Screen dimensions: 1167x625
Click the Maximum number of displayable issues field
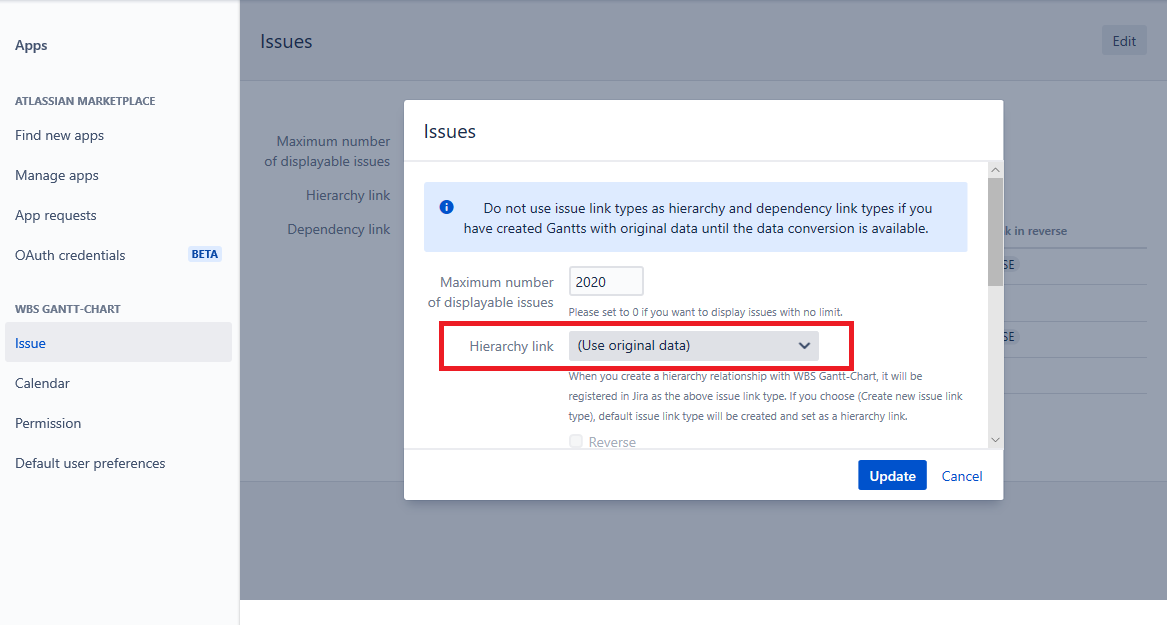(x=606, y=282)
